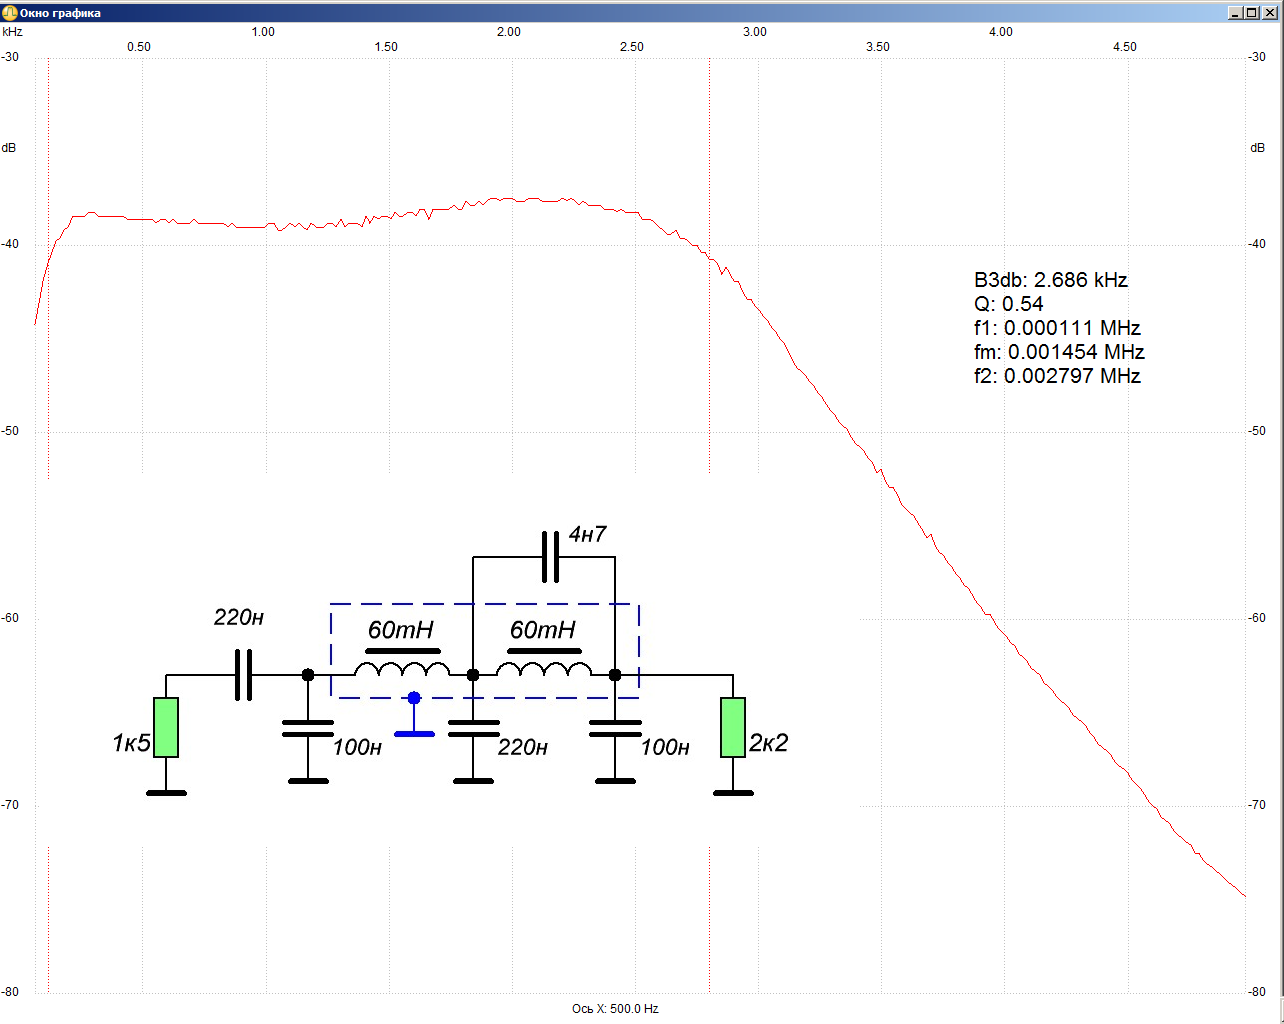This screenshot has width=1284, height=1024.
Task: Maximize the graph window
Action: click(1253, 13)
